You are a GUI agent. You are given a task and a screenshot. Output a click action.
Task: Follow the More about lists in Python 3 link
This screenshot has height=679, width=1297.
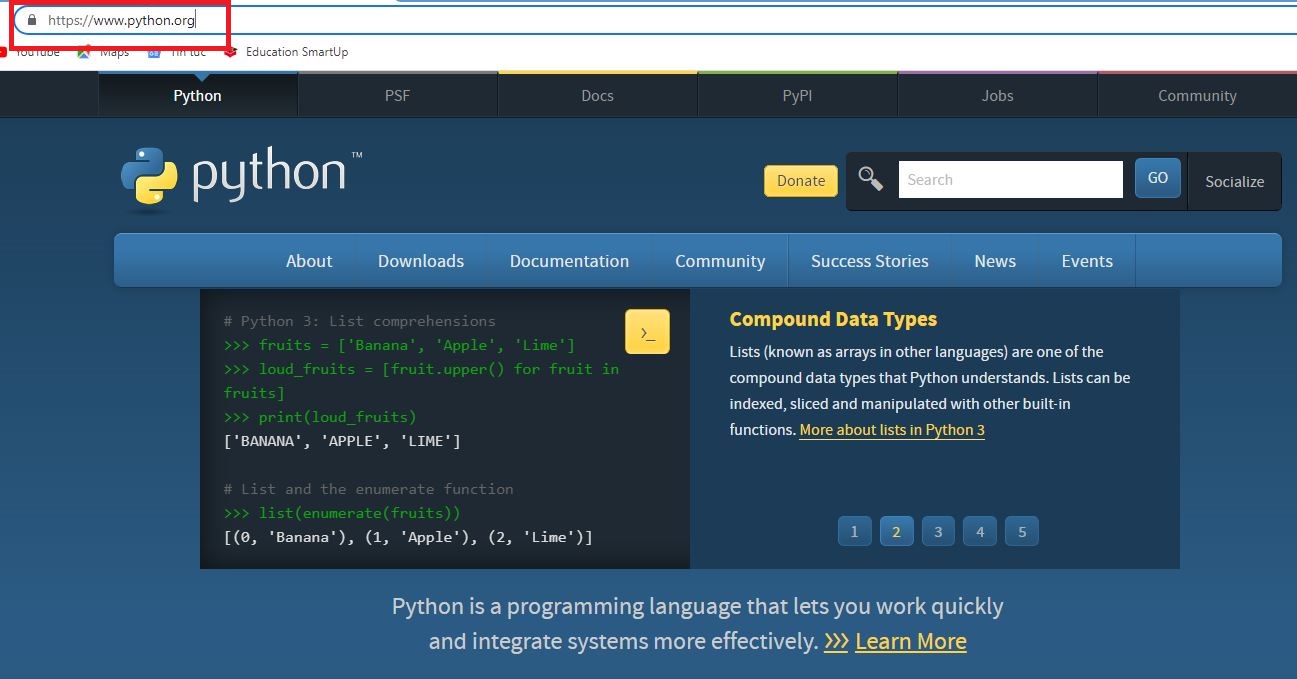click(892, 430)
